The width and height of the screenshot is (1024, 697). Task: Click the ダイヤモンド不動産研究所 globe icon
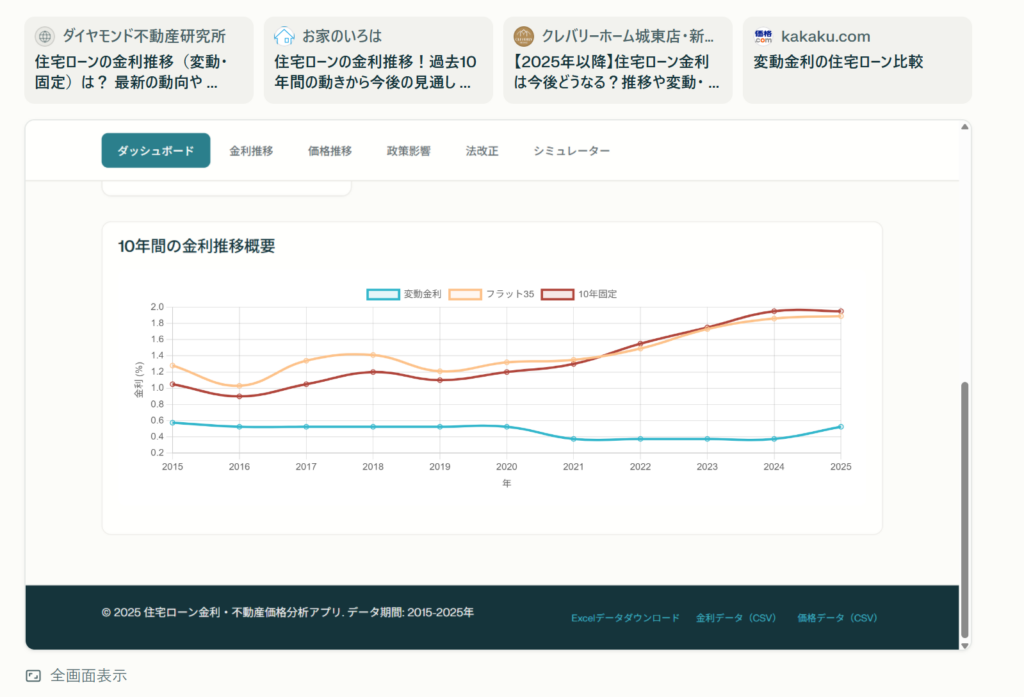[45, 37]
